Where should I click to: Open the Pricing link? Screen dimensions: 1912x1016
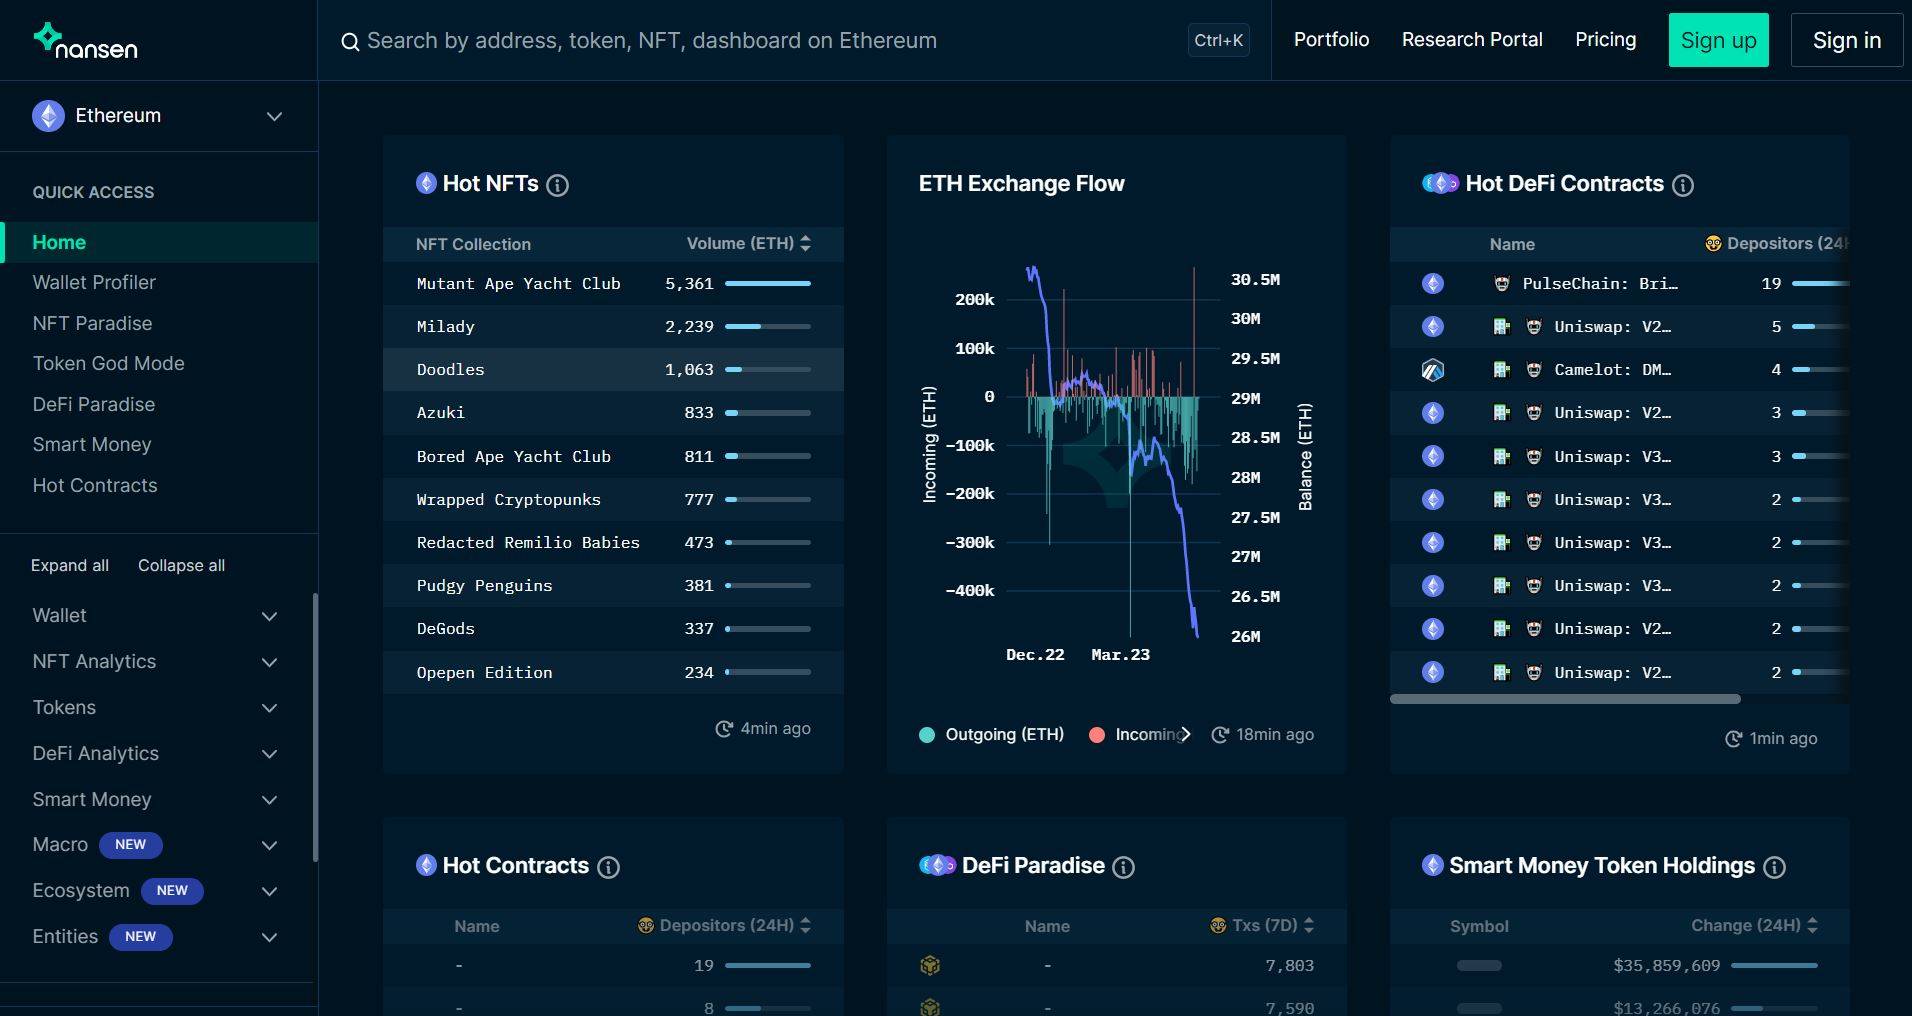pos(1605,40)
